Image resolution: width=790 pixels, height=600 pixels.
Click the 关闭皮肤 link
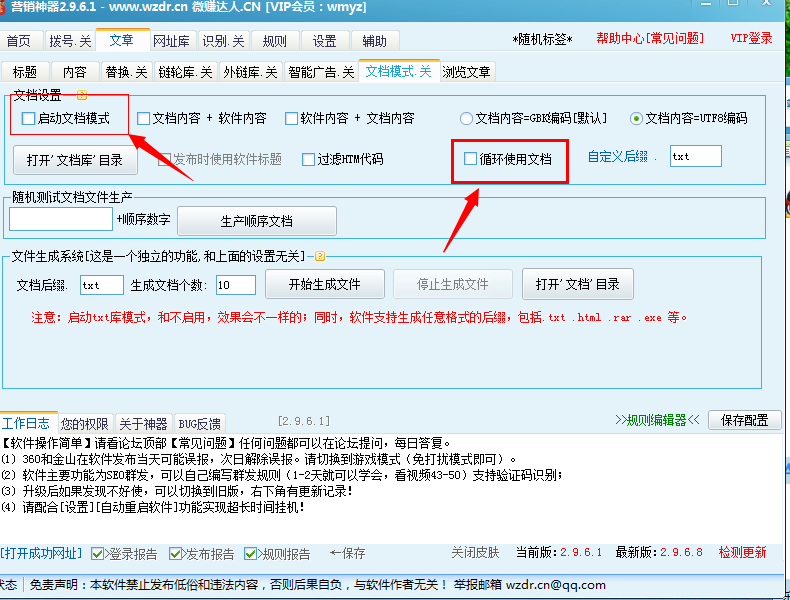pyautogui.click(x=475, y=553)
